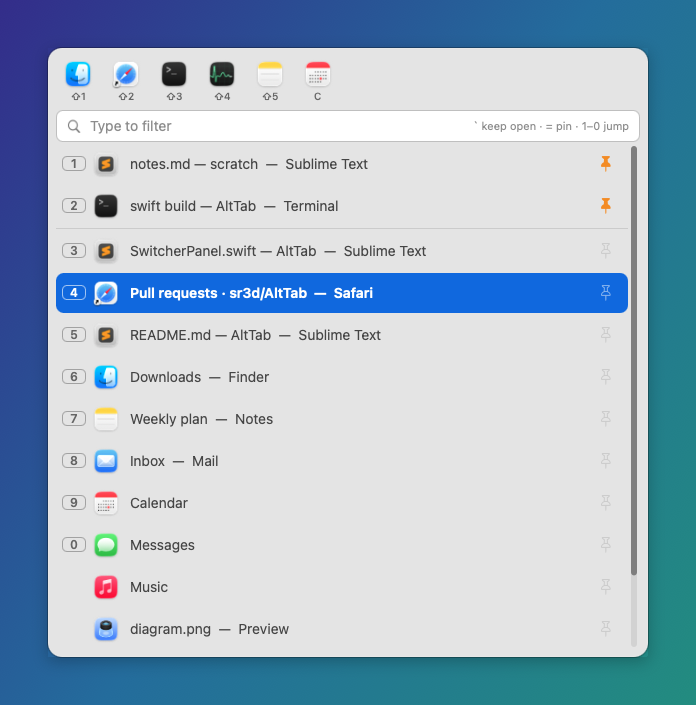Viewport: 696px width, 705px height.
Task: Pin the Music window
Action: (606, 586)
